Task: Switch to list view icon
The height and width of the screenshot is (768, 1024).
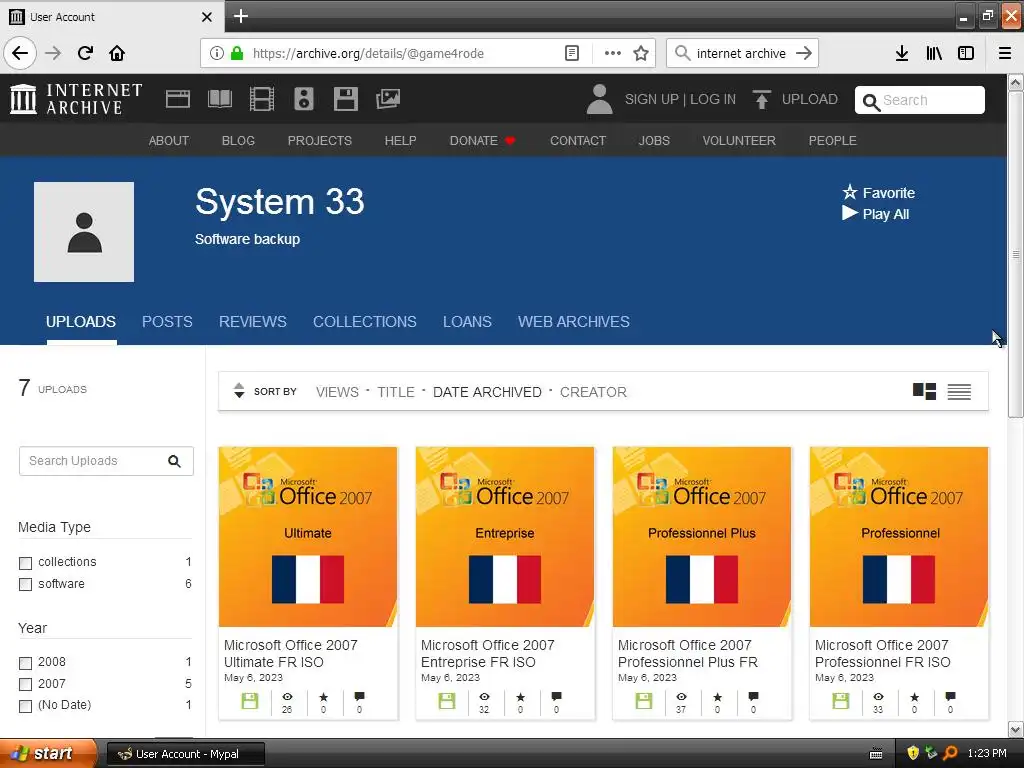Action: (959, 391)
